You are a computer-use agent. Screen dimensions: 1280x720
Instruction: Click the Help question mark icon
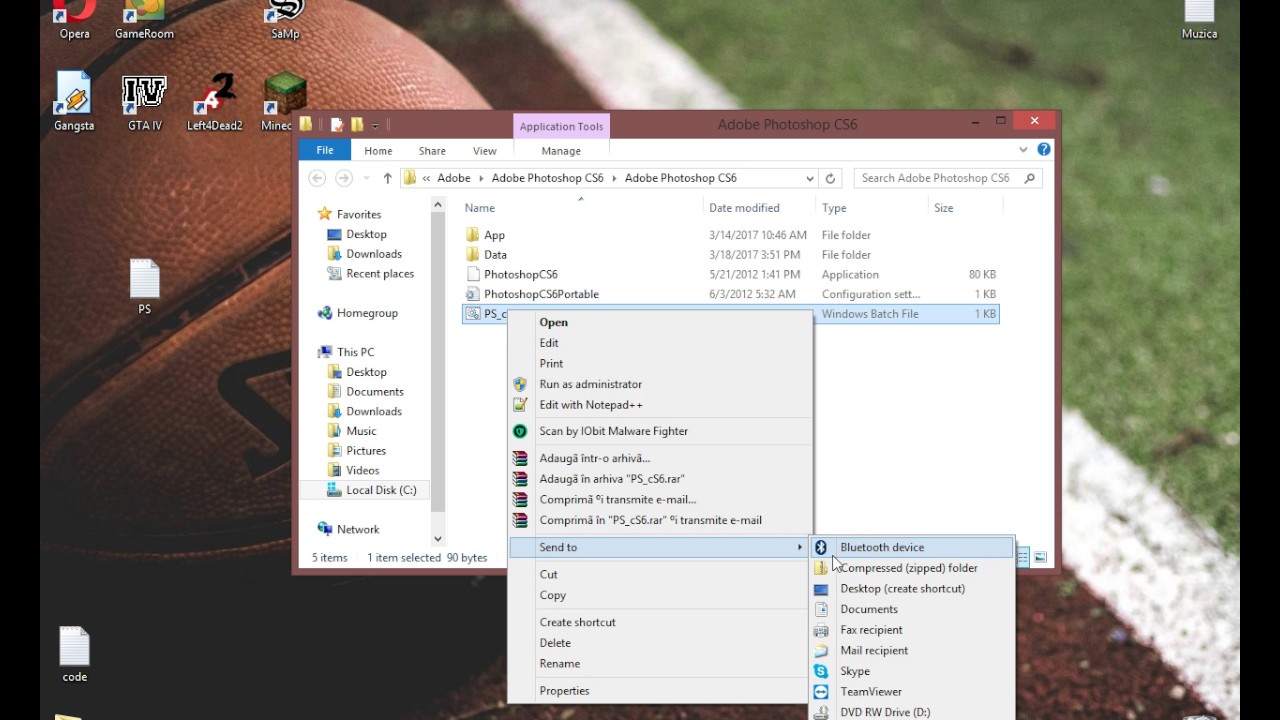1043,149
